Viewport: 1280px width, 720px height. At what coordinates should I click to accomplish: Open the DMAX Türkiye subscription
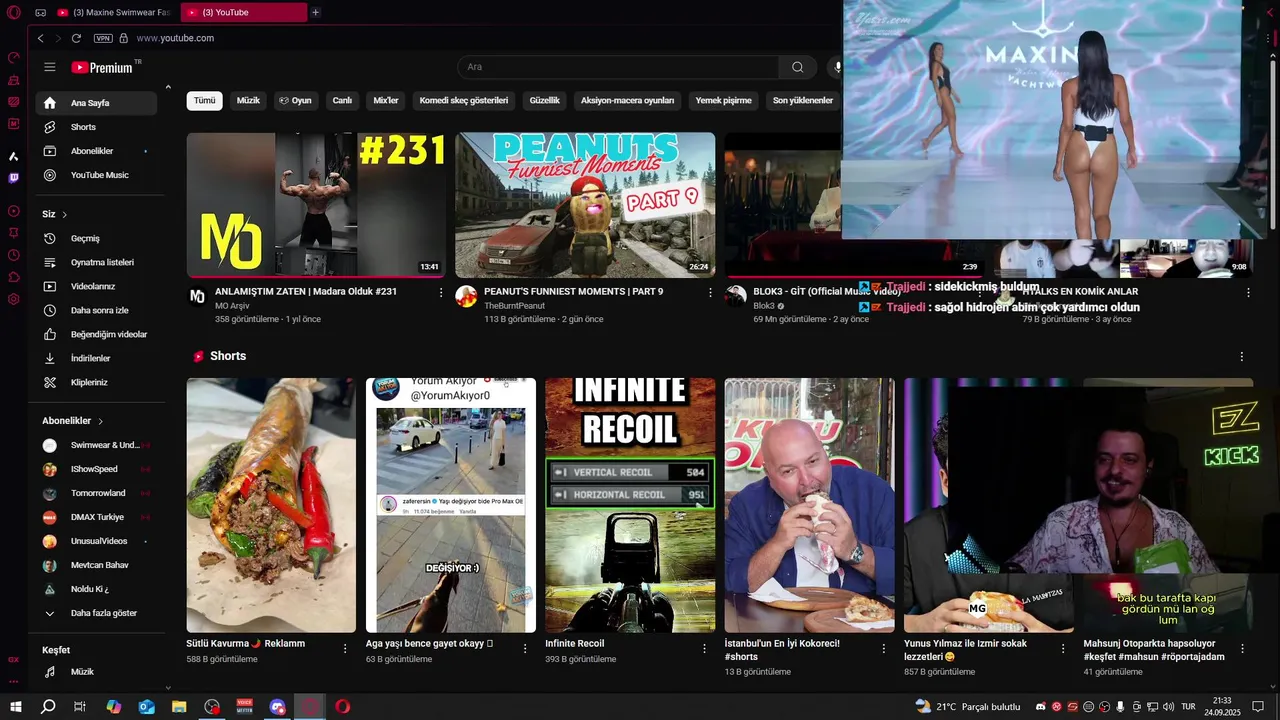(96, 517)
